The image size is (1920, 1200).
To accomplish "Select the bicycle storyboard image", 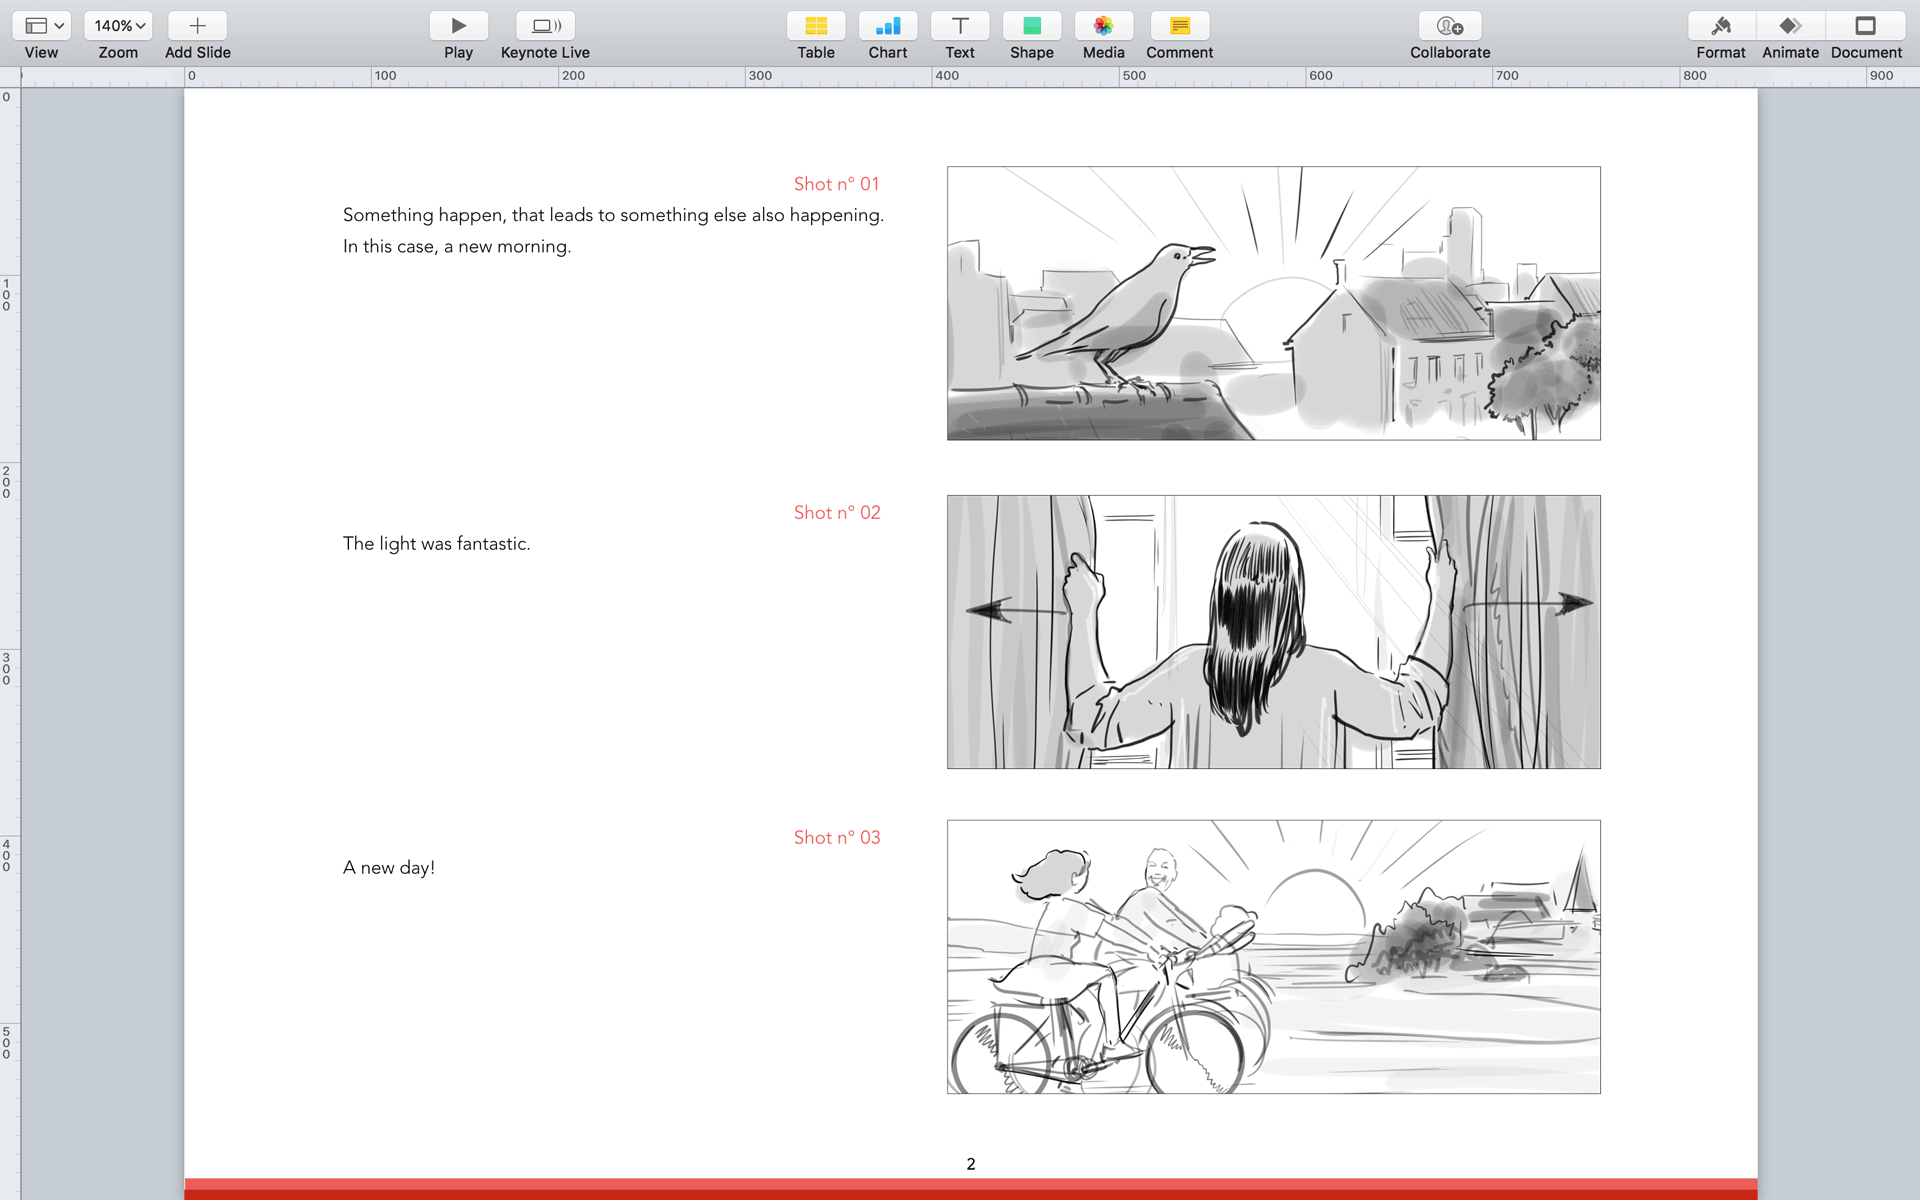I will click(x=1273, y=957).
